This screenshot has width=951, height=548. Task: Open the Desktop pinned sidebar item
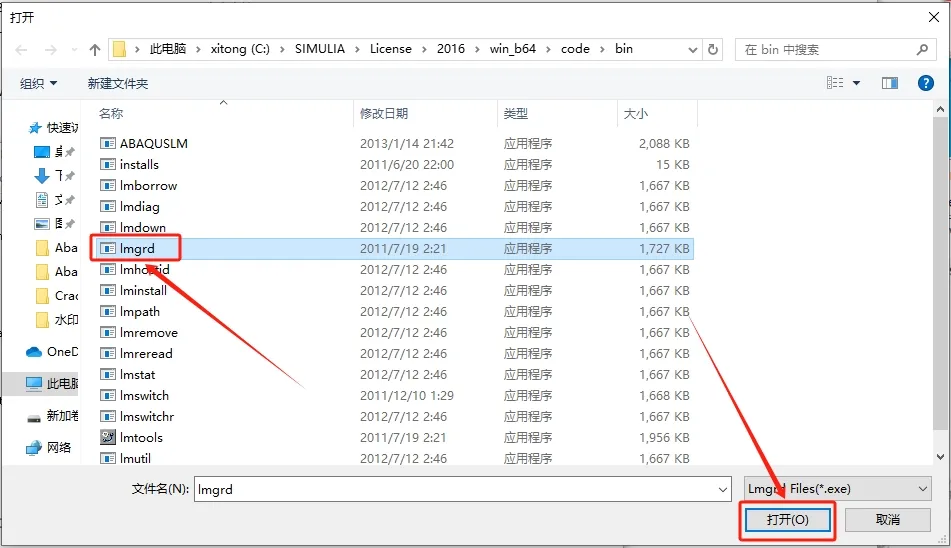pyautogui.click(x=55, y=152)
